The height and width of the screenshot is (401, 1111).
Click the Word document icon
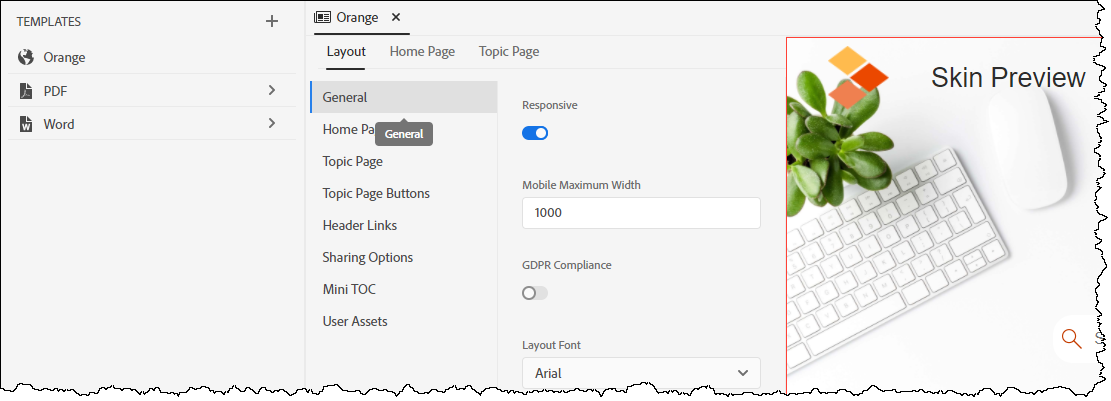26,124
